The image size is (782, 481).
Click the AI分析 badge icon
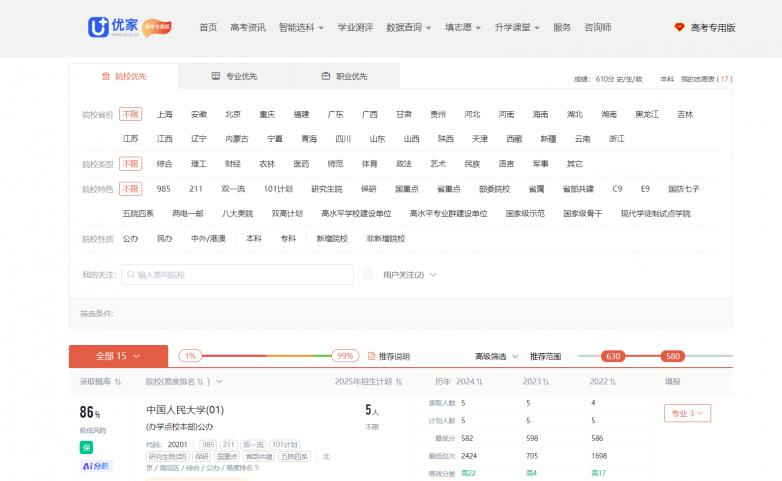pyautogui.click(x=95, y=466)
